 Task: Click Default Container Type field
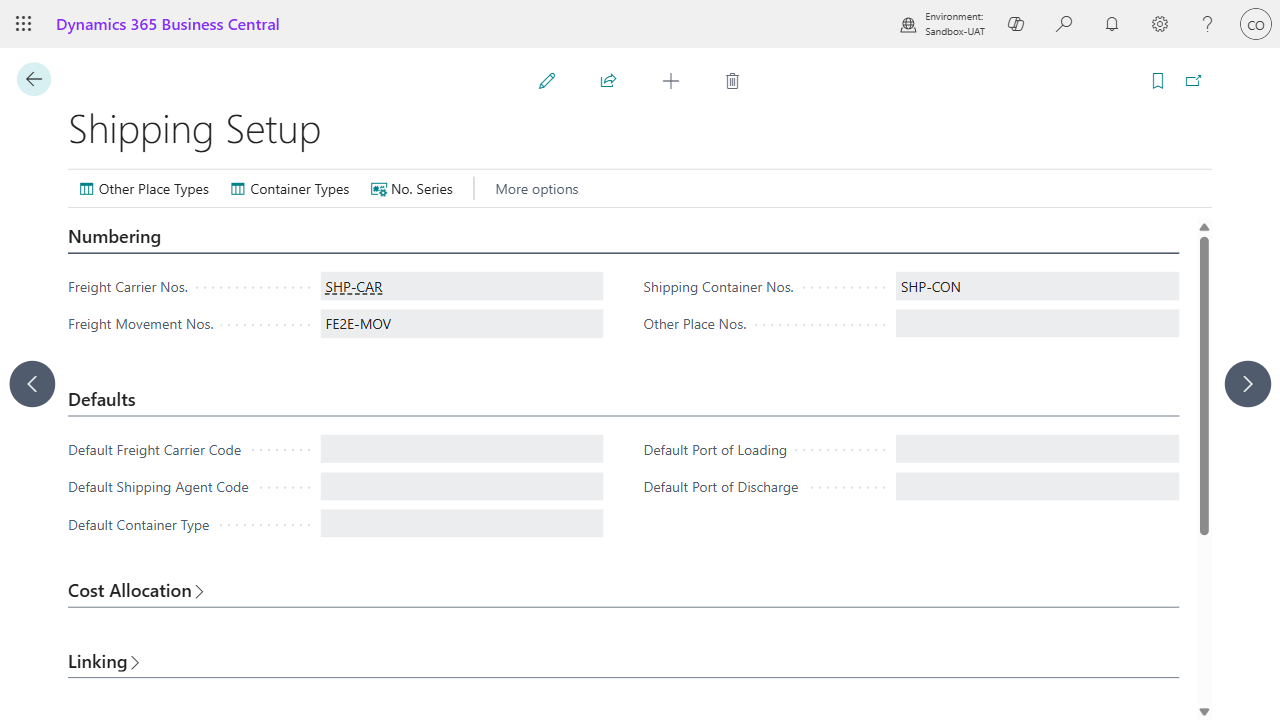[x=462, y=524]
